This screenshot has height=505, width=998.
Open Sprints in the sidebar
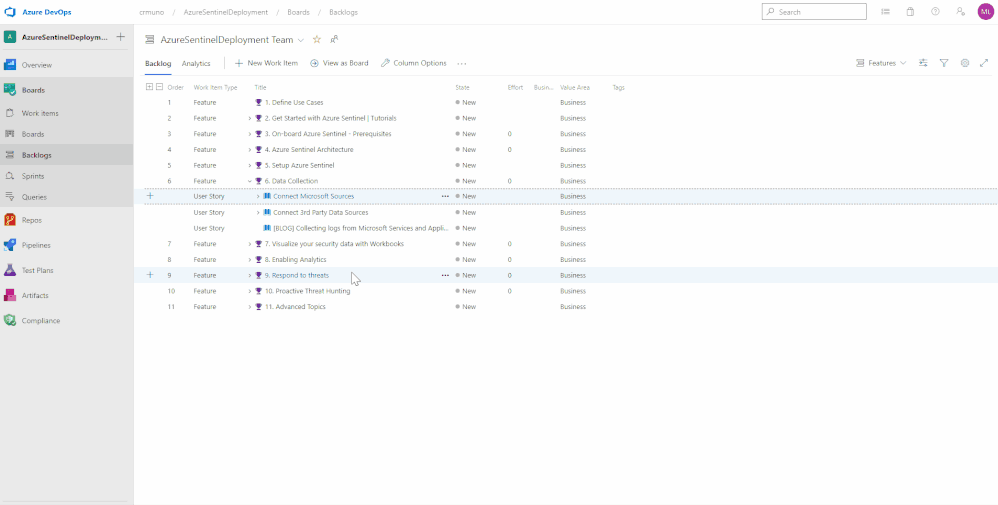coord(33,176)
